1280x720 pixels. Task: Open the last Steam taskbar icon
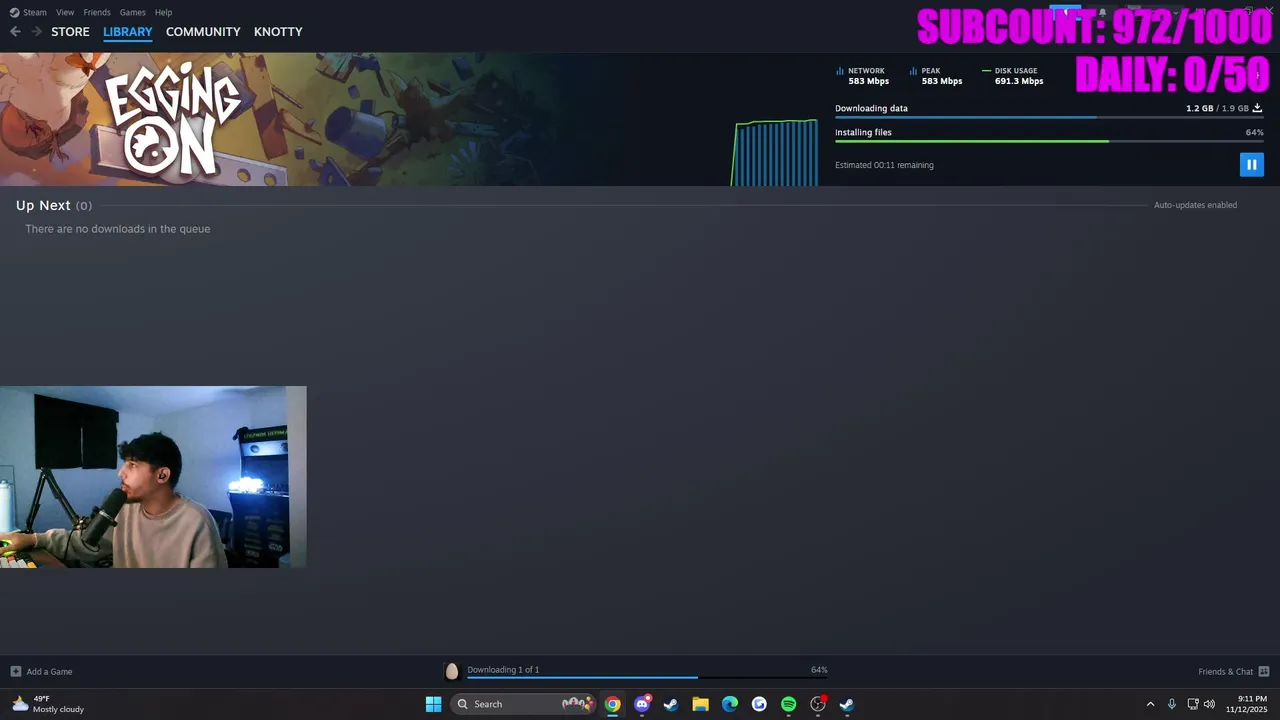pyautogui.click(x=847, y=704)
